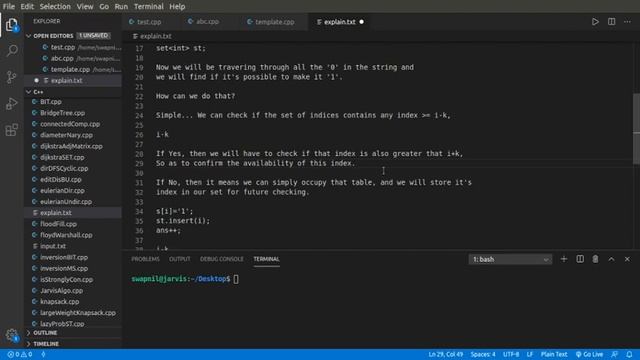
Task: Open template.cpp in Open Editors list
Action: click(73, 69)
